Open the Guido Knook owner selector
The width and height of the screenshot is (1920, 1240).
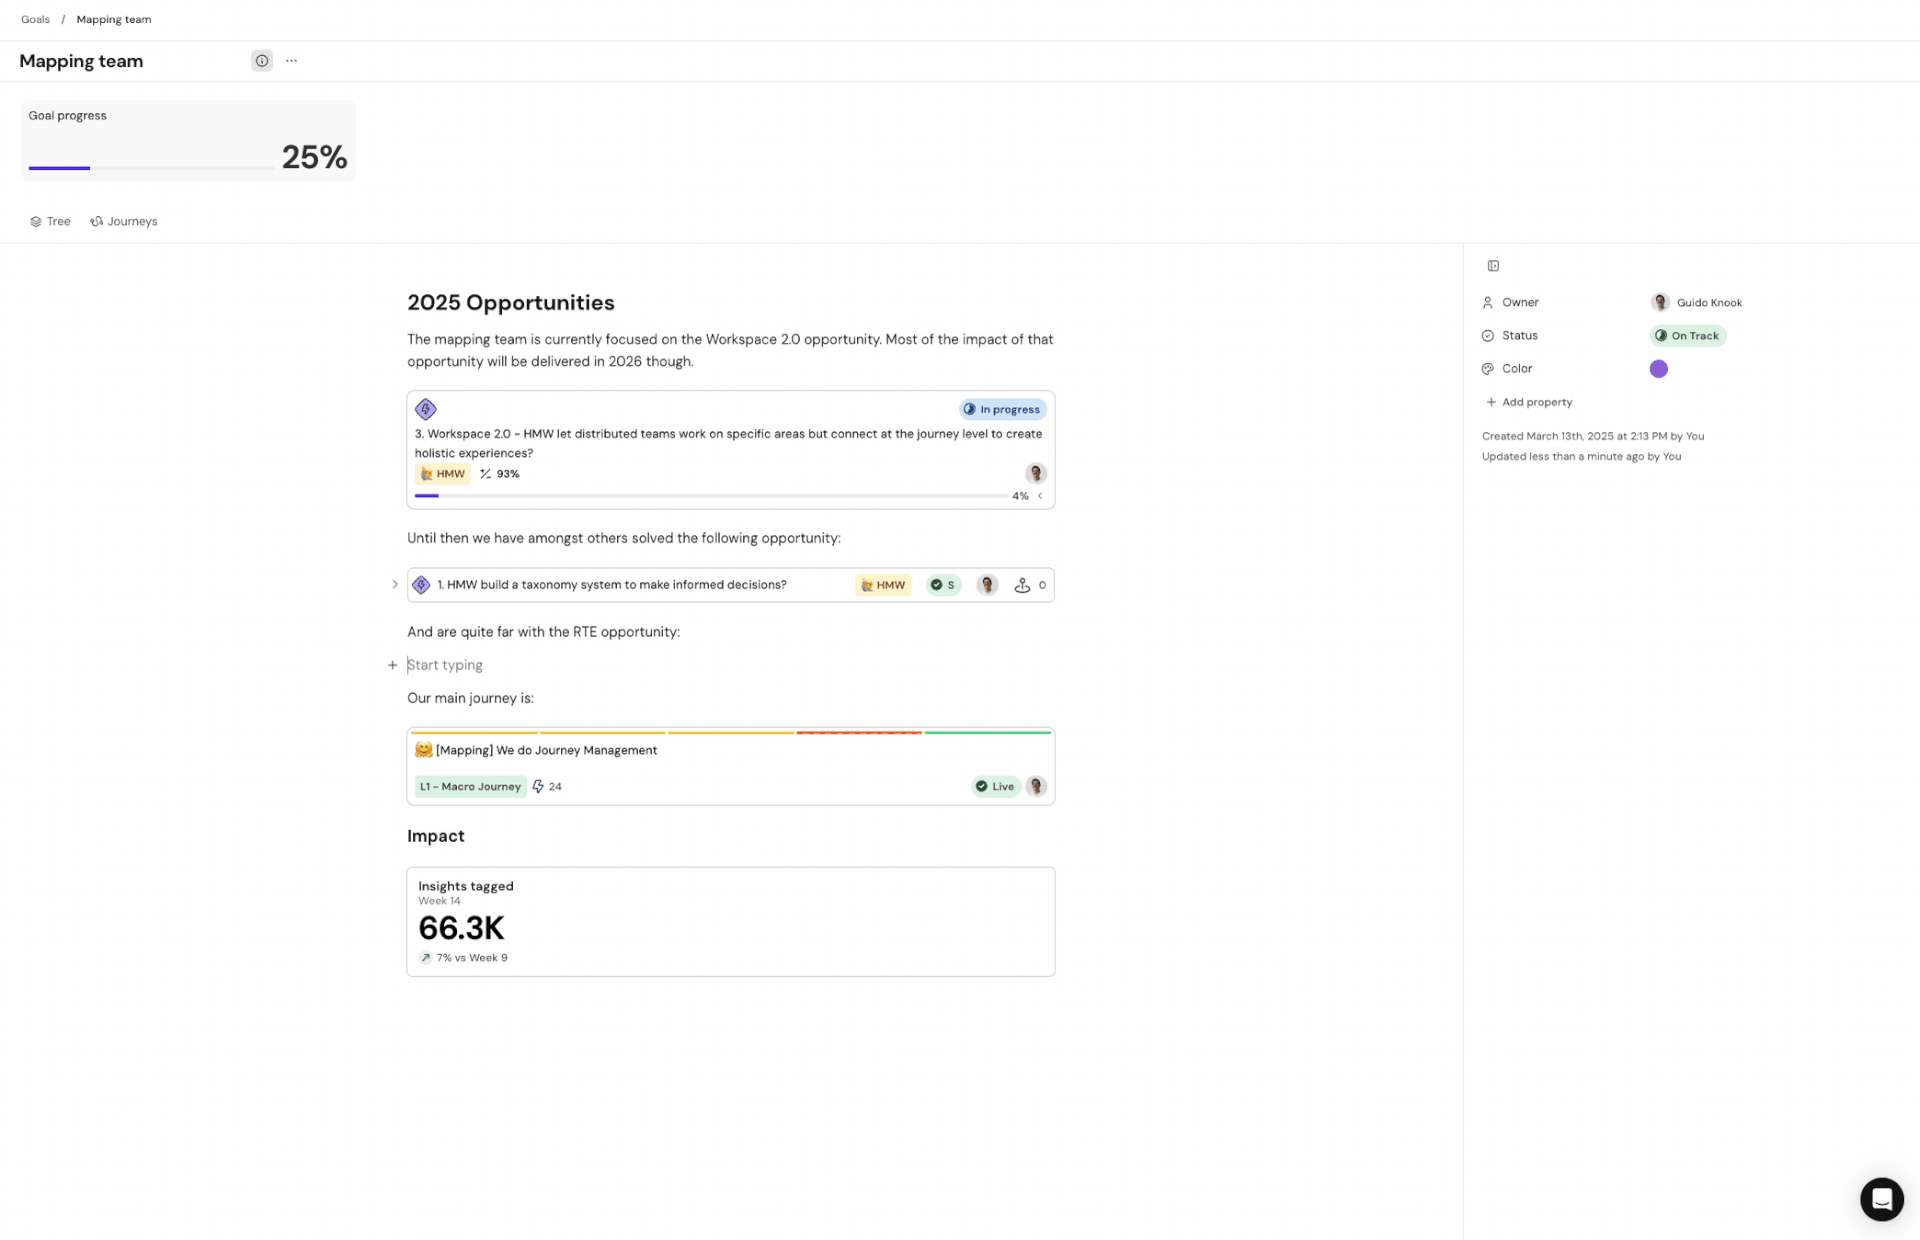(1696, 303)
